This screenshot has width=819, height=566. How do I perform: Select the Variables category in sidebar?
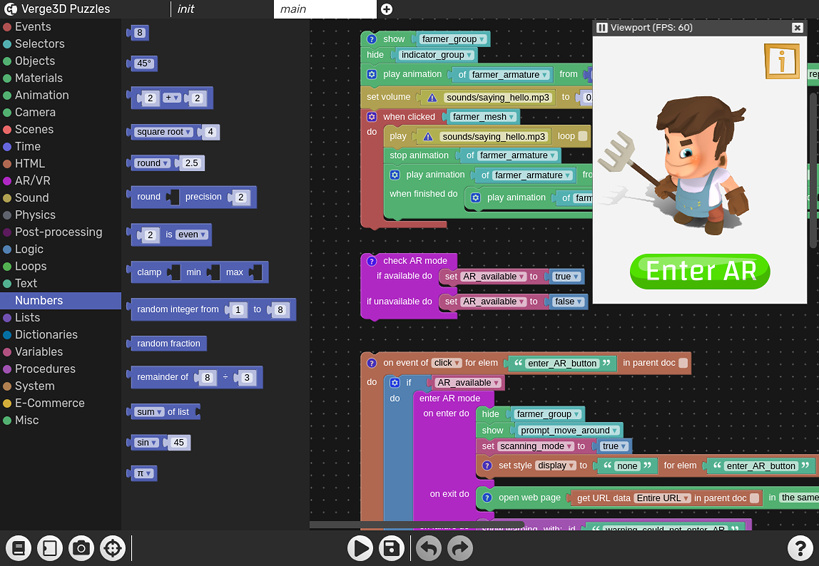[39, 351]
